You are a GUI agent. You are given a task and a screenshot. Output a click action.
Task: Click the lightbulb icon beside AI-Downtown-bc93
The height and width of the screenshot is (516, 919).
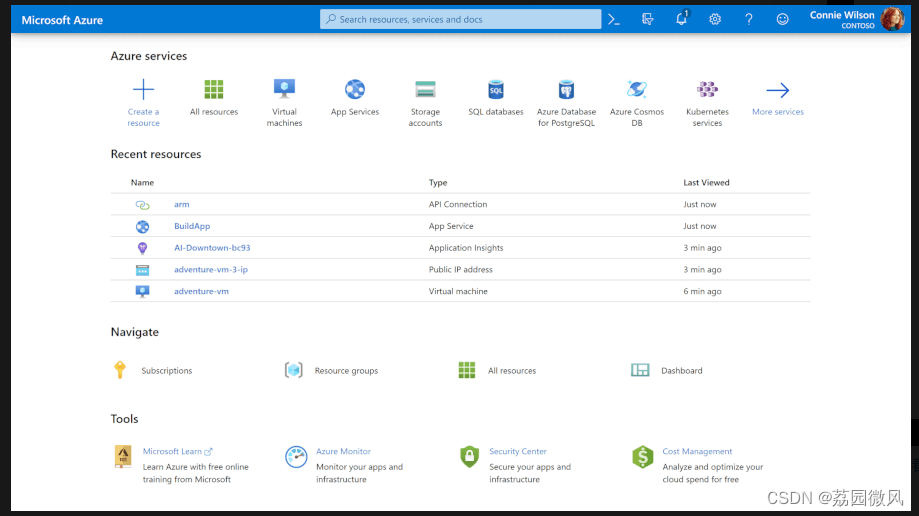[x=142, y=248]
